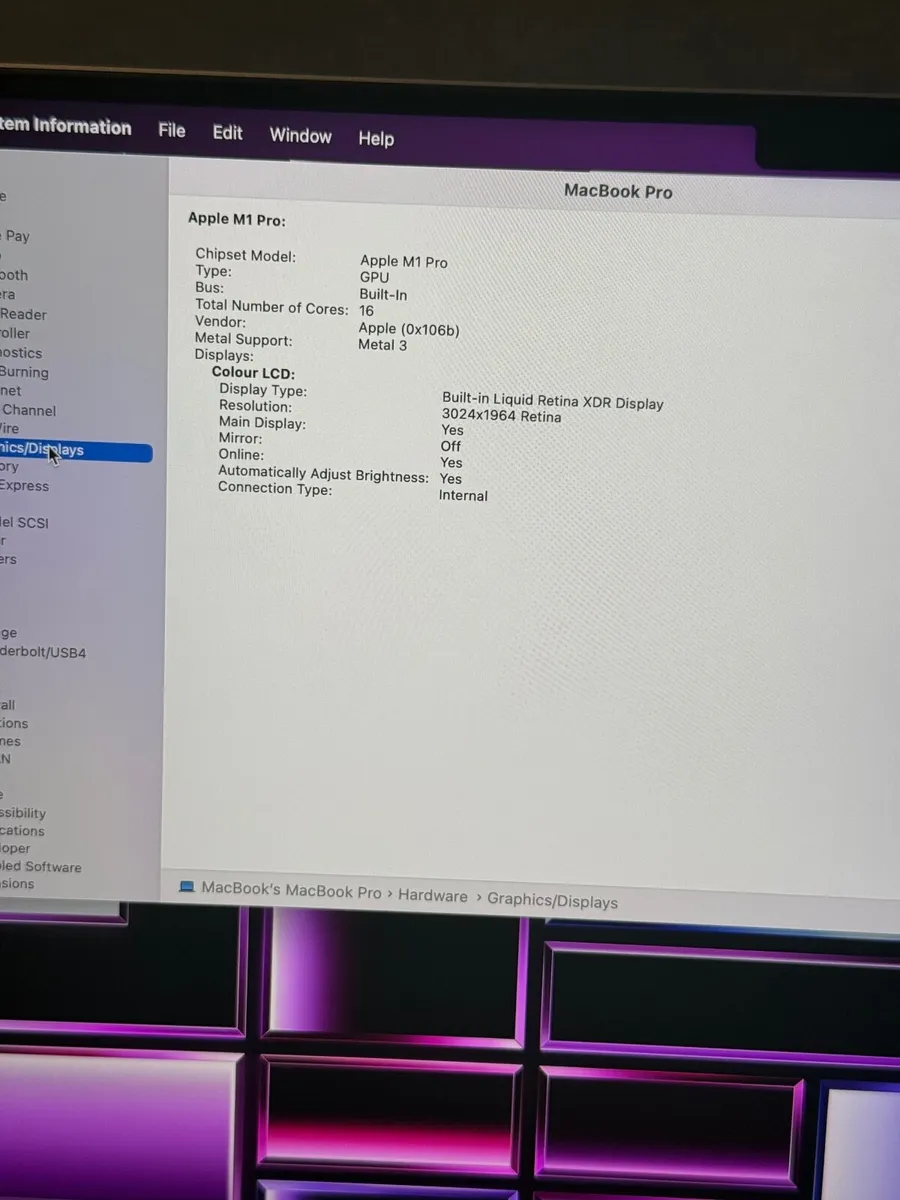Select the Disc Burning sidebar item
Viewport: 900px width, 1200px height.
24,372
